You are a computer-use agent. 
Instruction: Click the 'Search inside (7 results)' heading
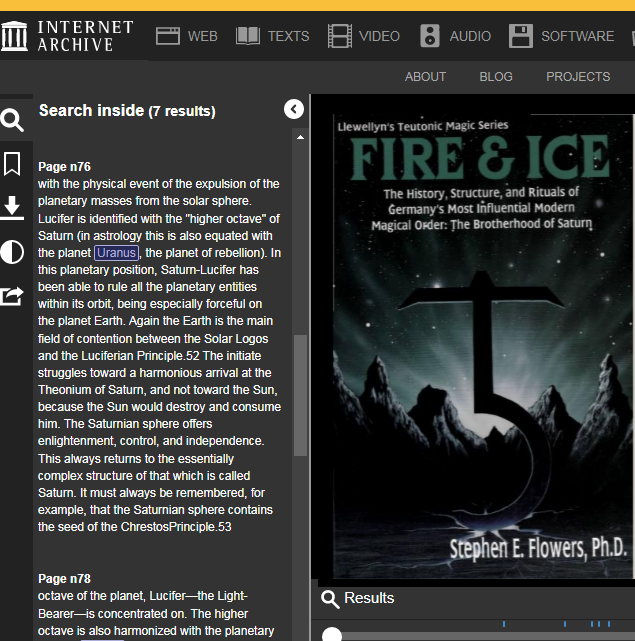coord(127,110)
